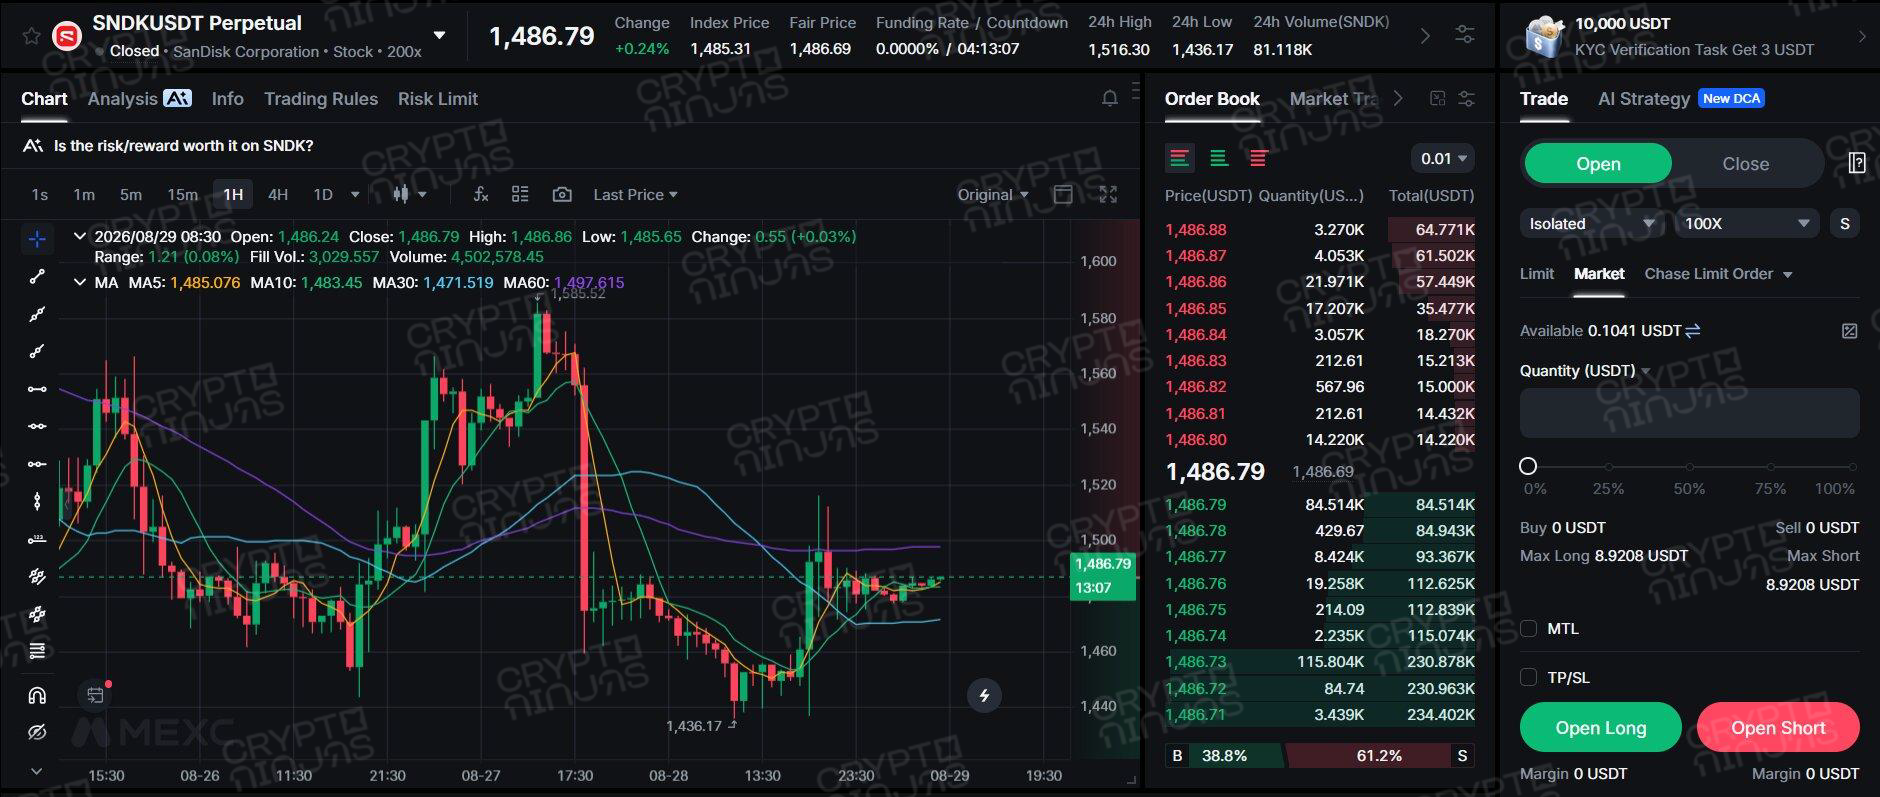Click the chart panel layout window icon
1880x797 pixels.
coord(1063,194)
